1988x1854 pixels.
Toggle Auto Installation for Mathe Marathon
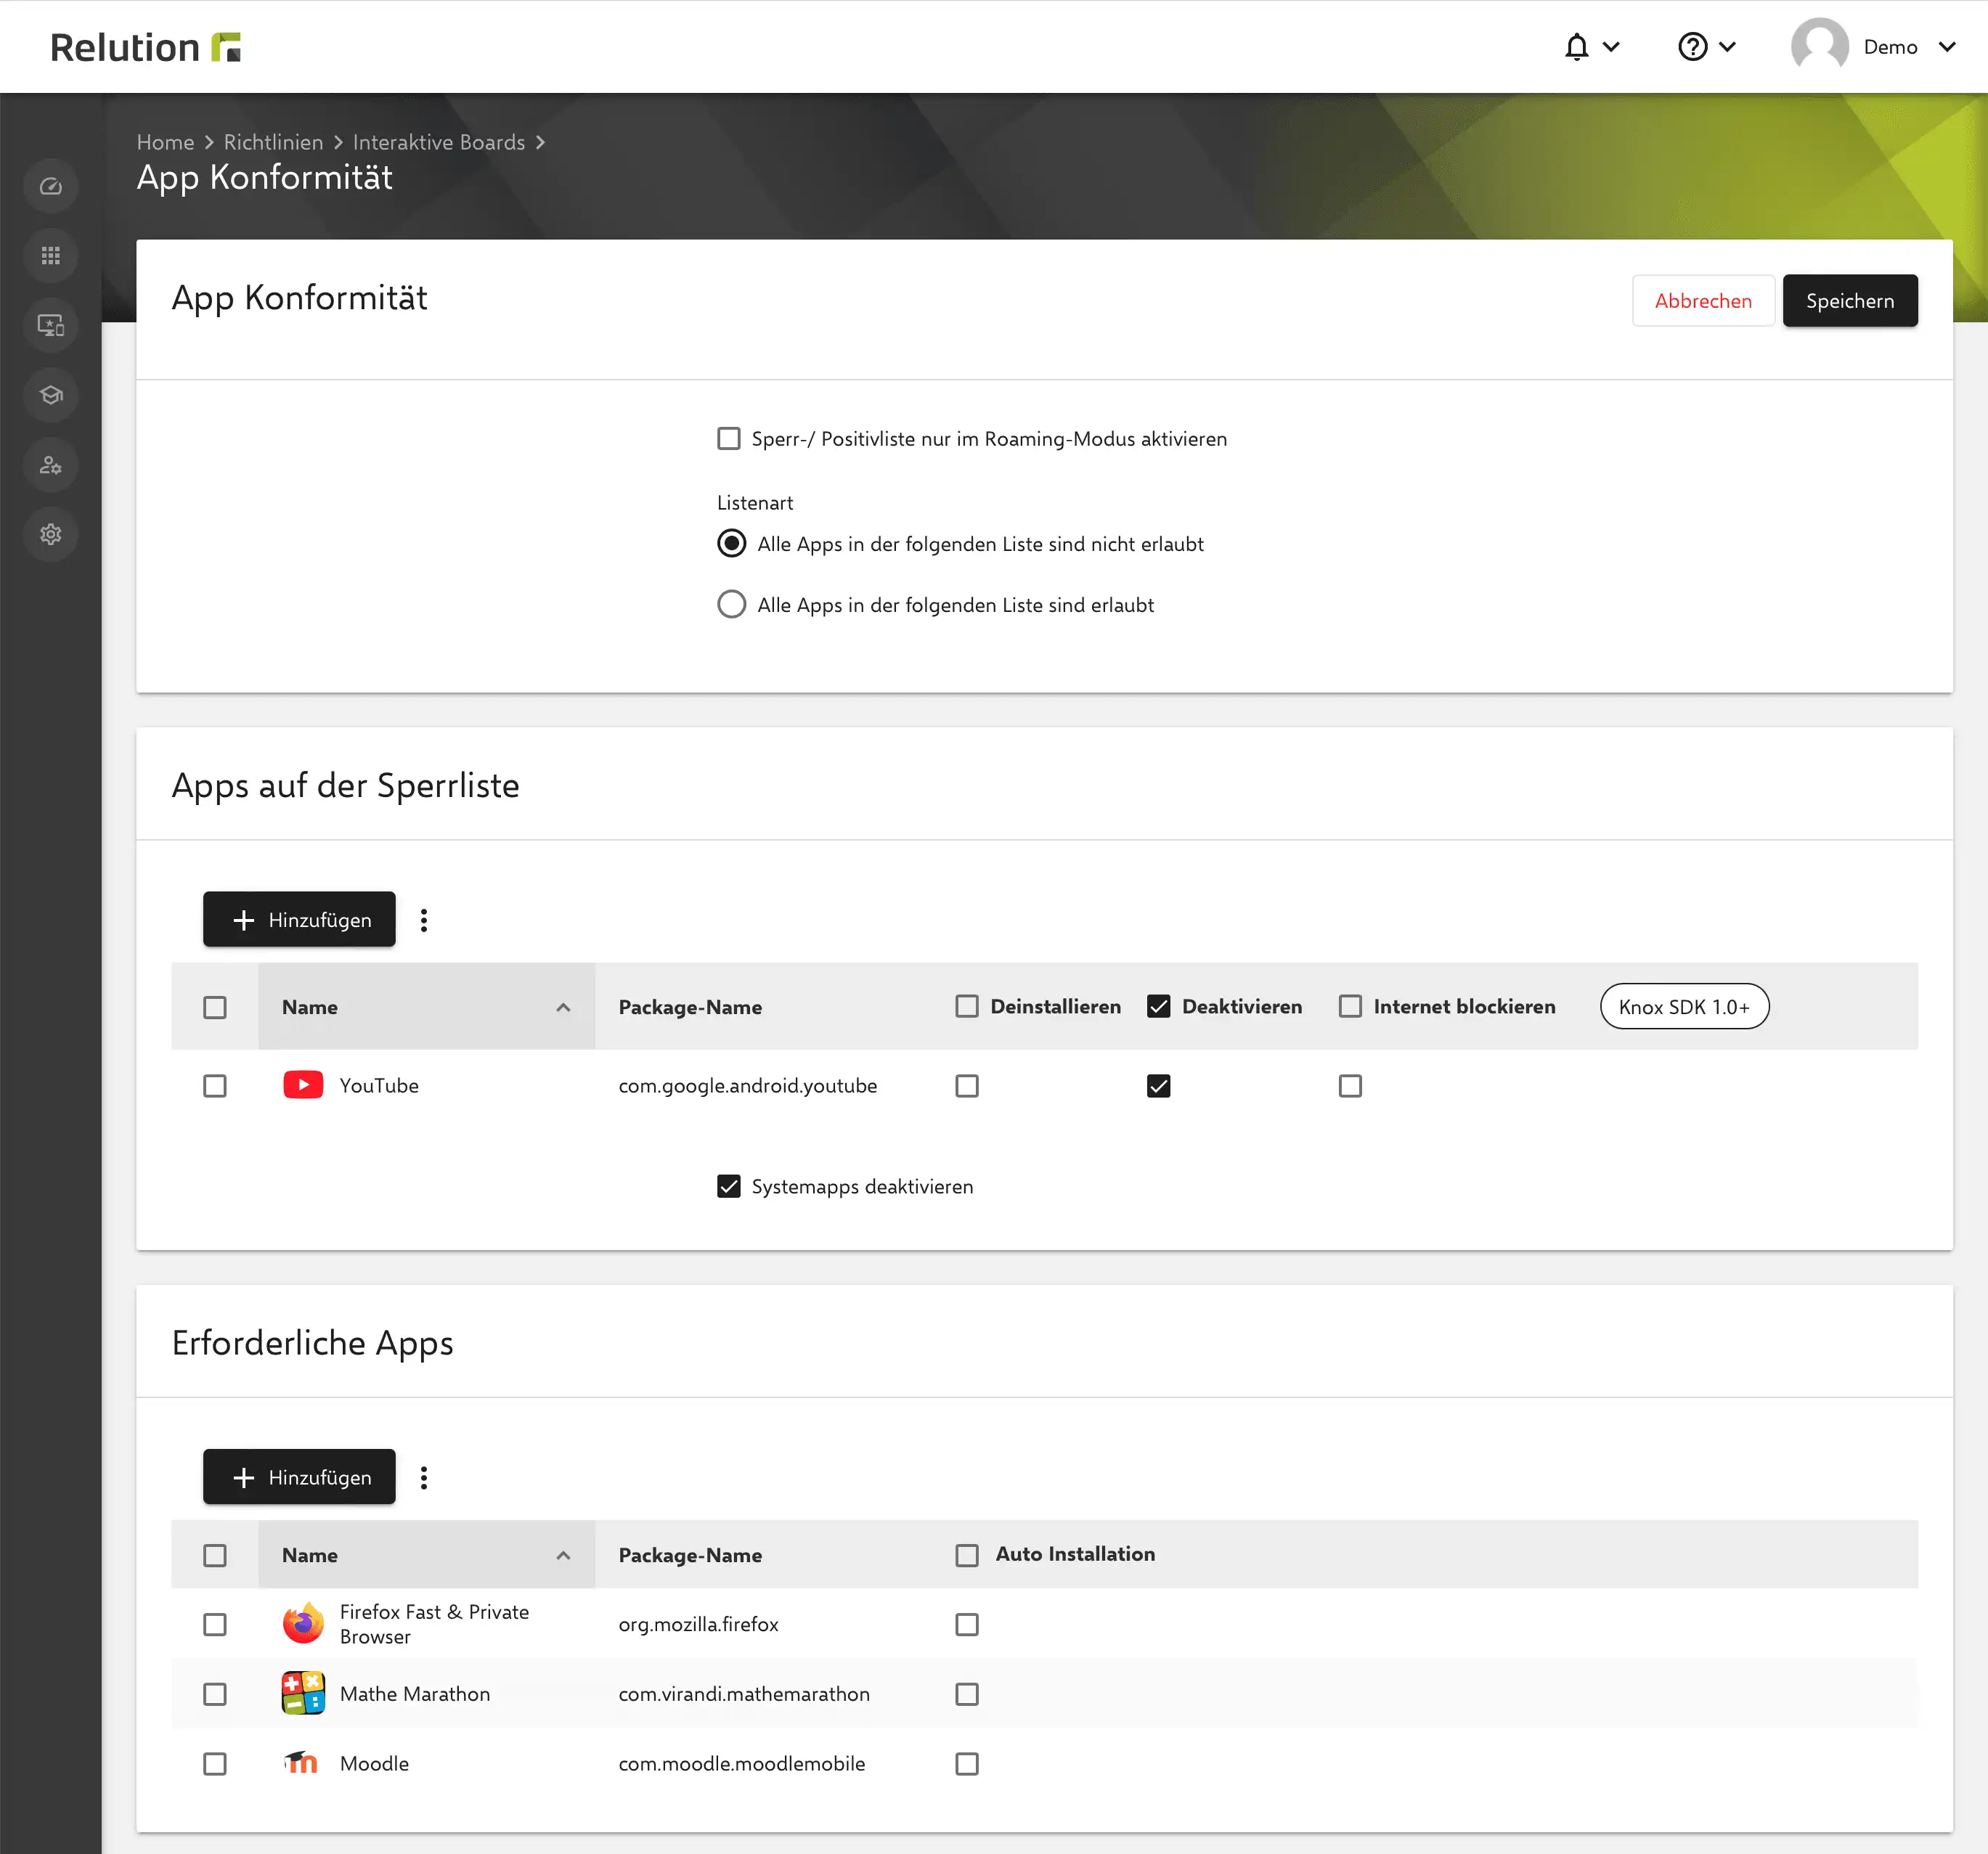967,1694
